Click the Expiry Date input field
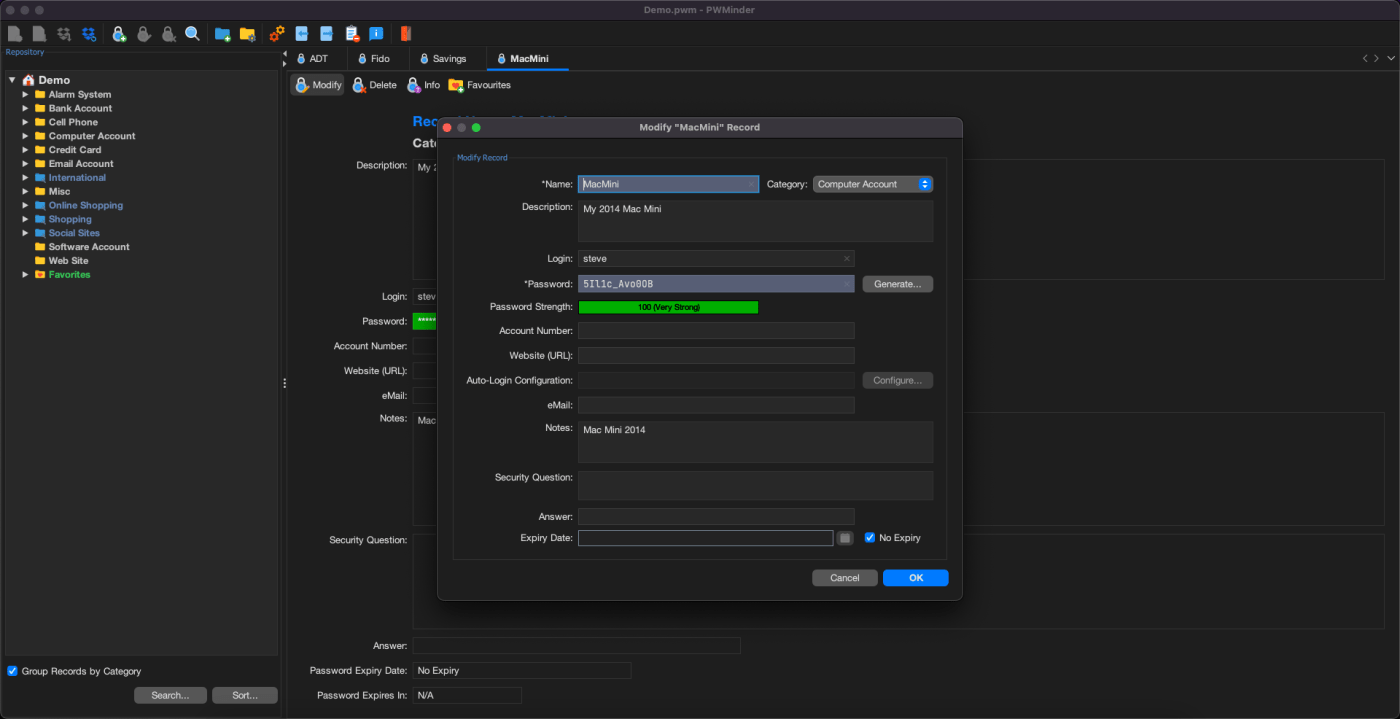Viewport: 1400px width, 719px height. click(x=706, y=538)
